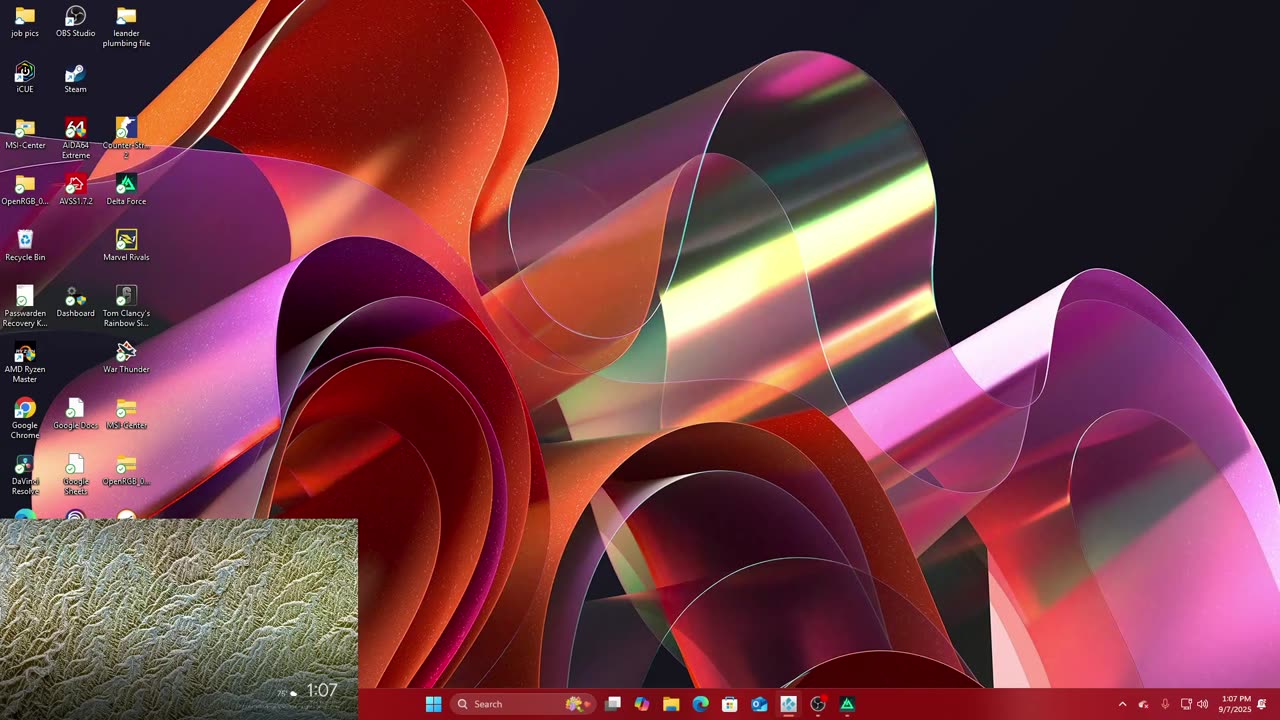This screenshot has width=1280, height=720.
Task: Select the OpenRGB folder beside Google Sheets
Action: coord(126,470)
